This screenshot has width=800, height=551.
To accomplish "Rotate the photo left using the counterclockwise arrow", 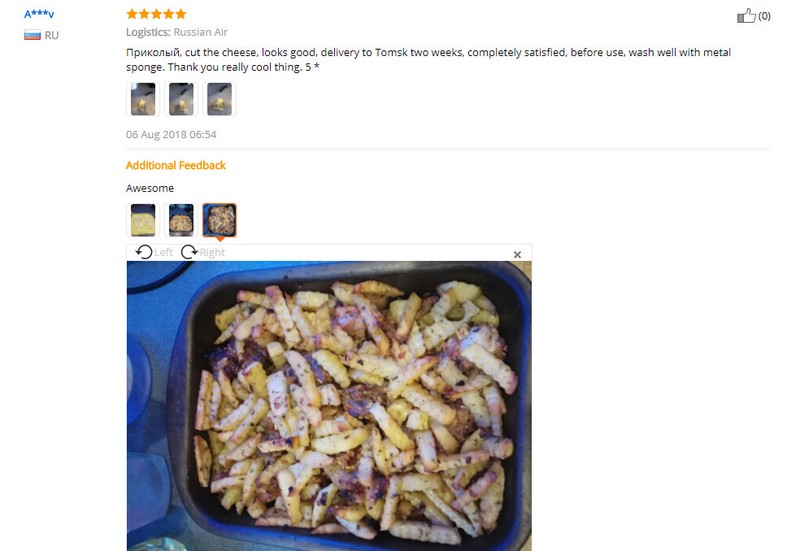I will coord(144,252).
